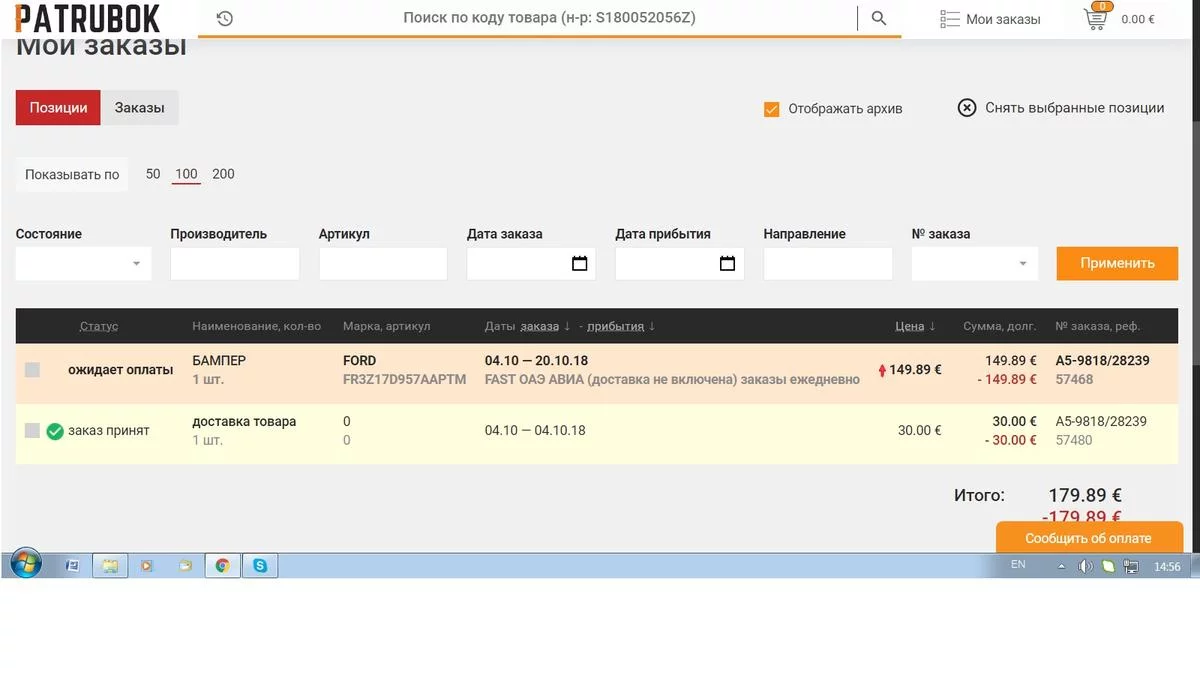Viewport: 1200px width, 675px height.
Task: Select the Позиции tab
Action: 58,108
